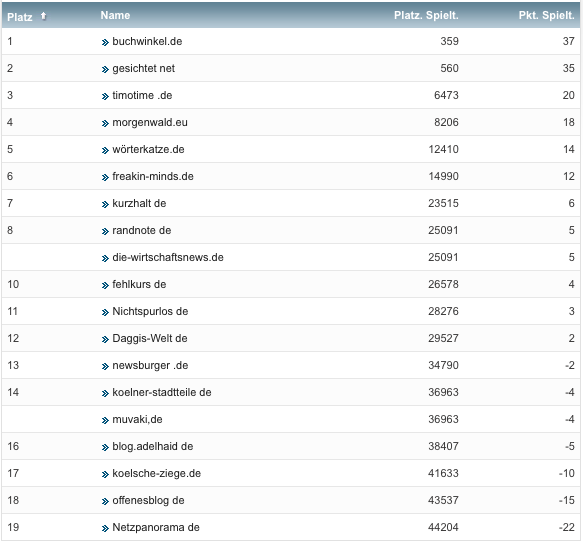Click the value 41633
This screenshot has height=544, width=583.
click(443, 473)
